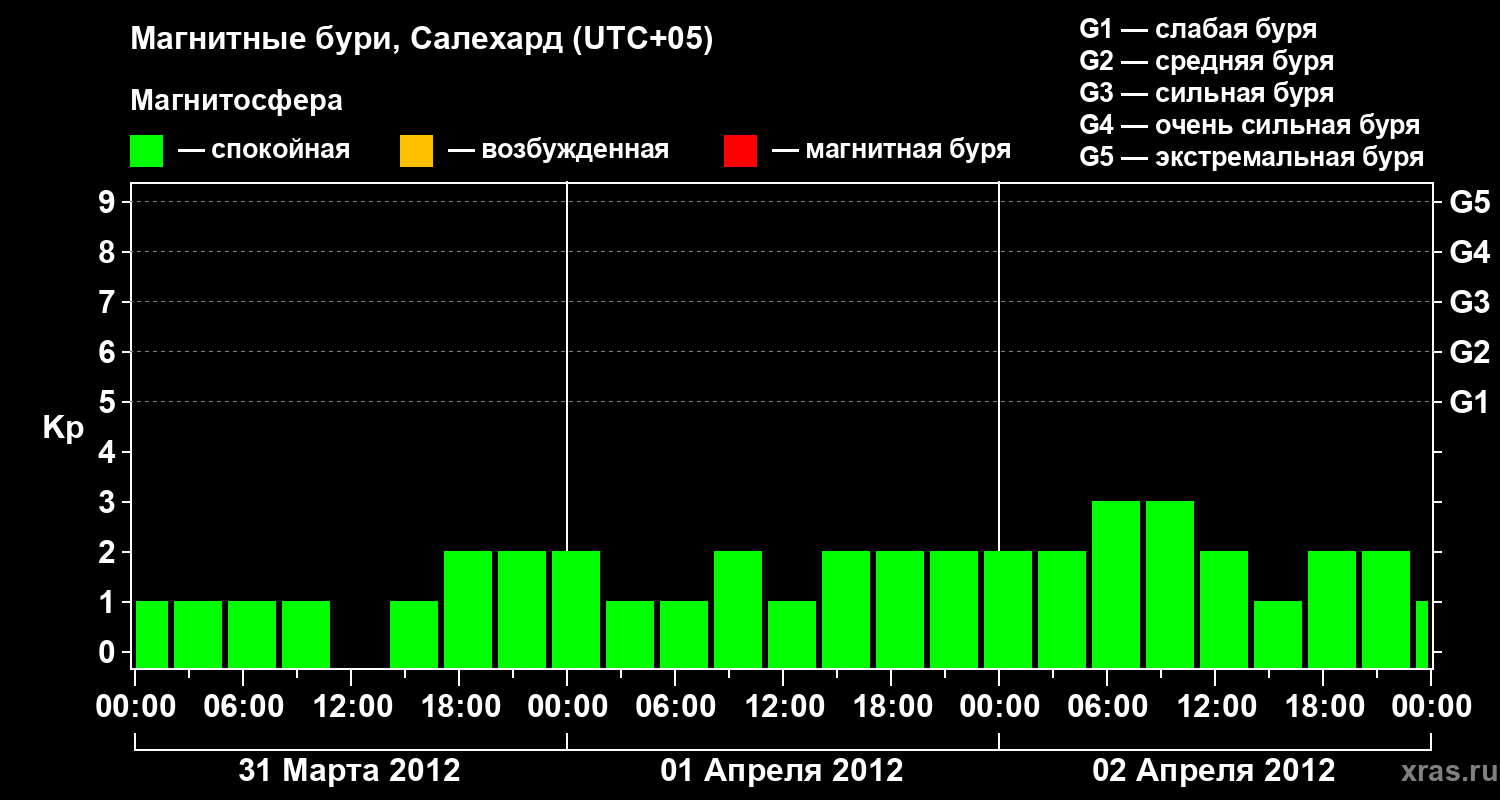1500x800 pixels.
Task: Click the '31 Марта 2012' date label
Action: (350, 771)
